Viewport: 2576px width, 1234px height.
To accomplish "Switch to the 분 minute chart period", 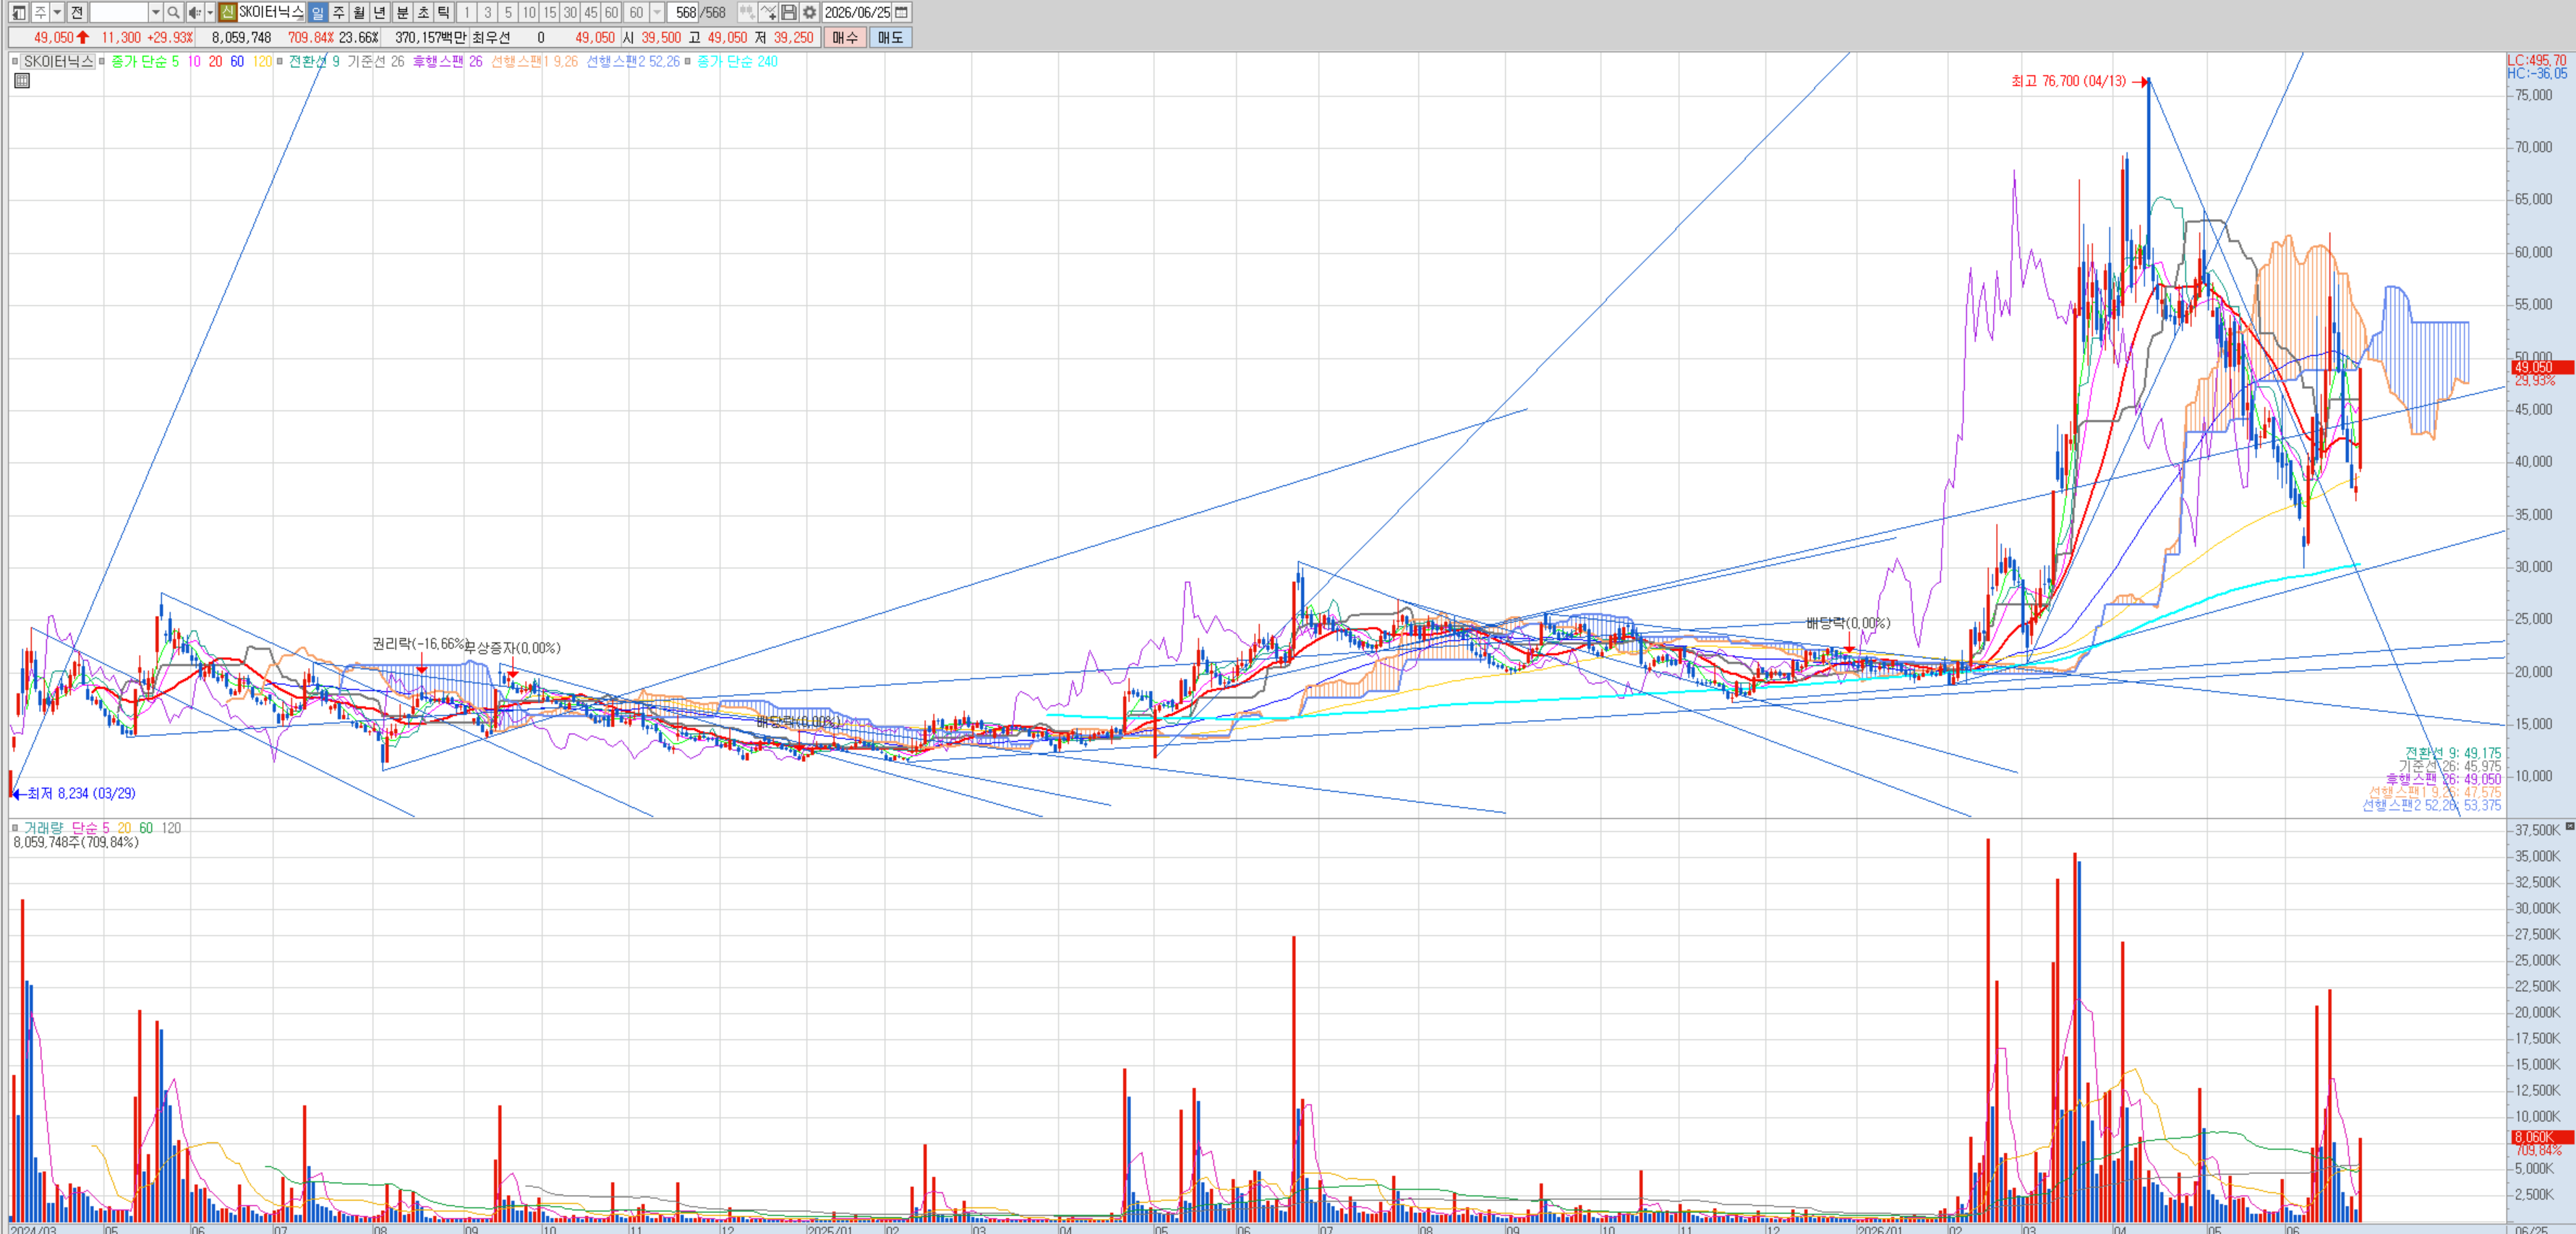I will (402, 12).
